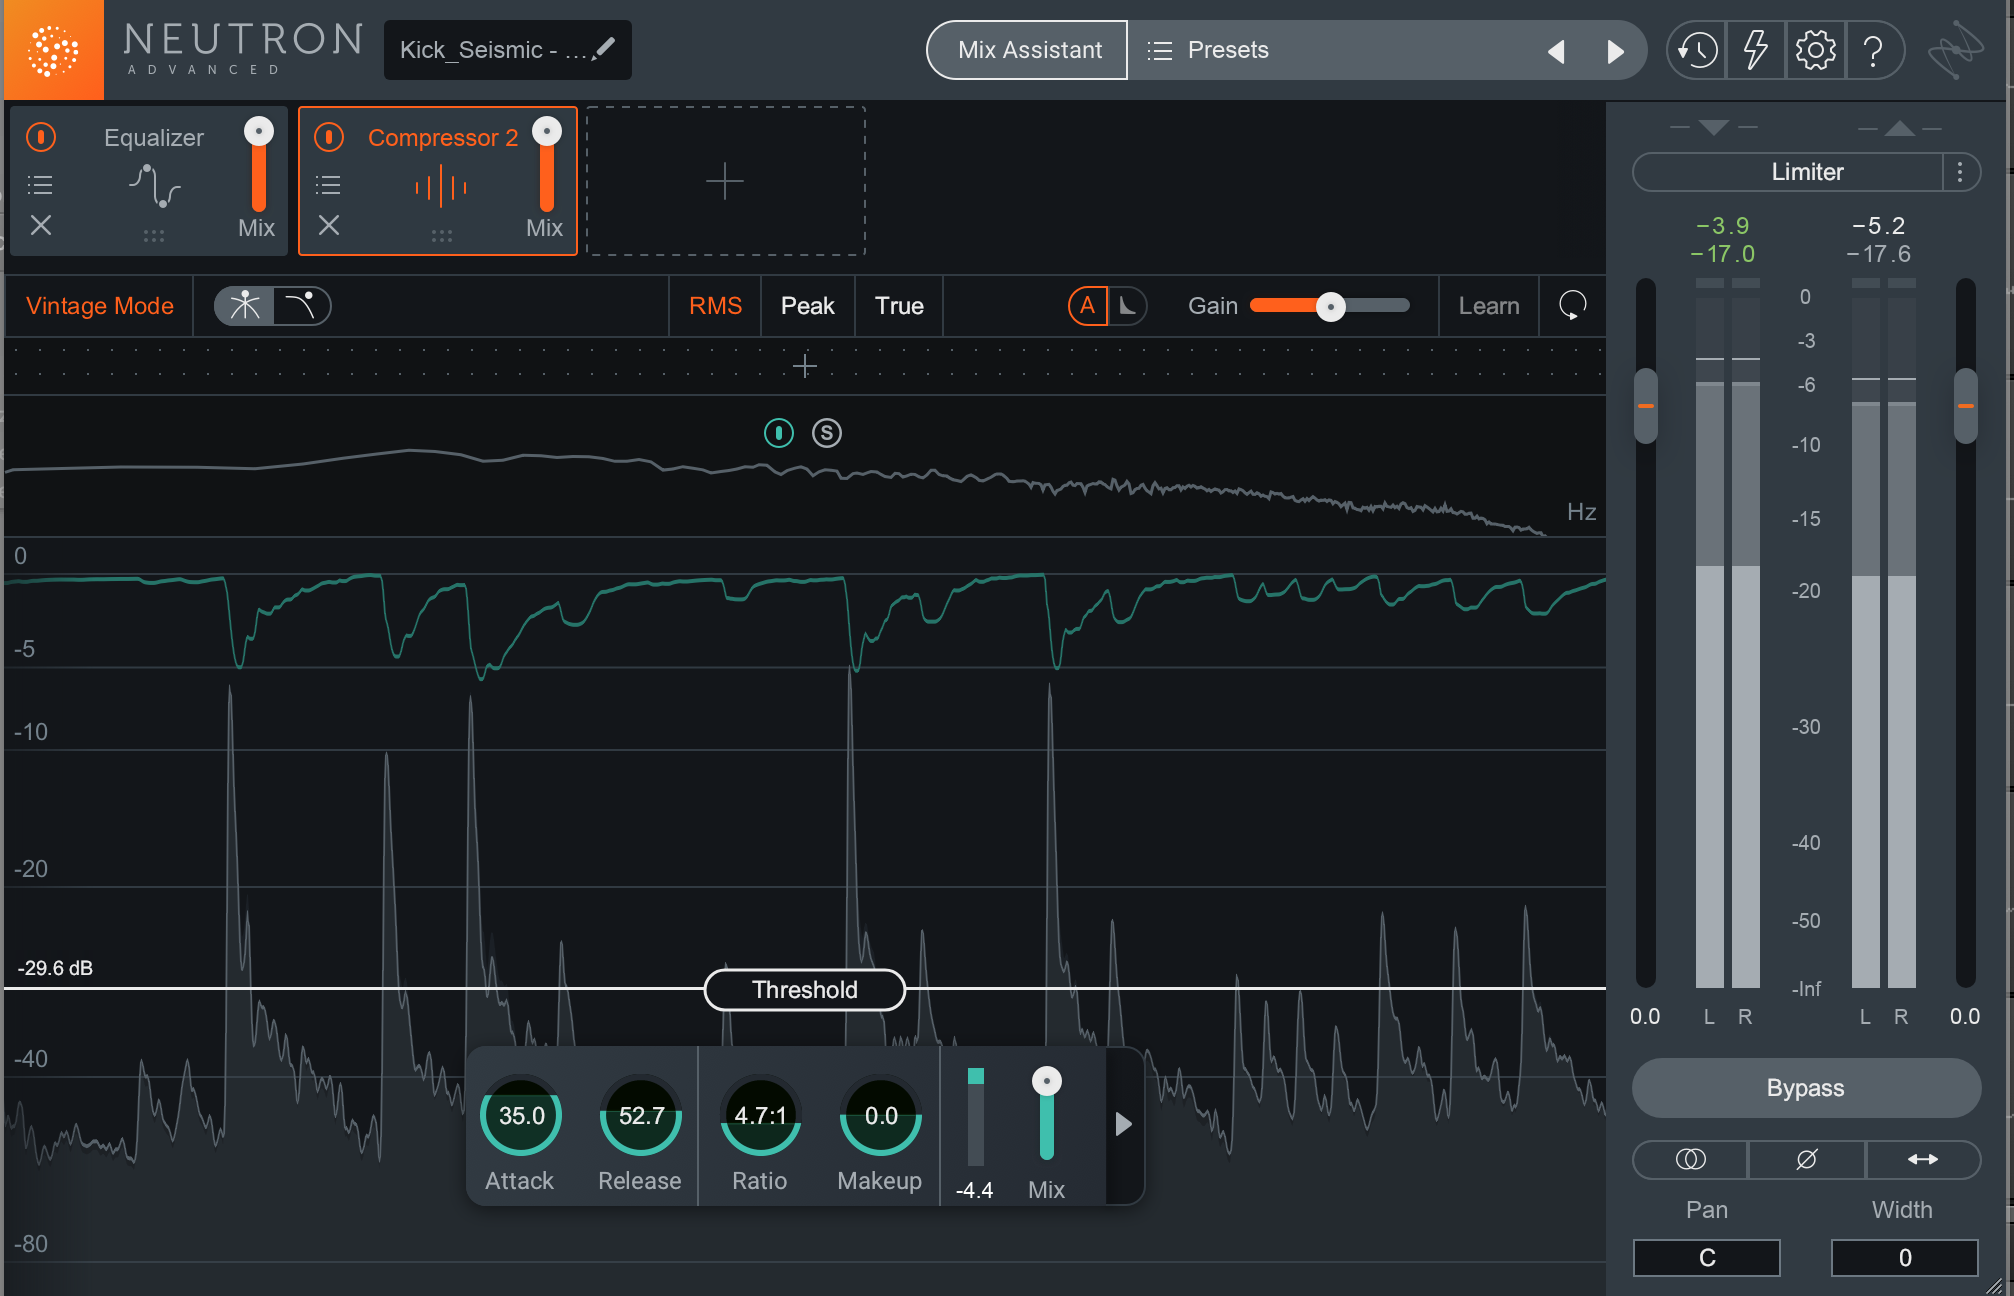Grab the Compressor 2 module drag handle dots
The width and height of the screenshot is (2014, 1296).
pos(441,236)
